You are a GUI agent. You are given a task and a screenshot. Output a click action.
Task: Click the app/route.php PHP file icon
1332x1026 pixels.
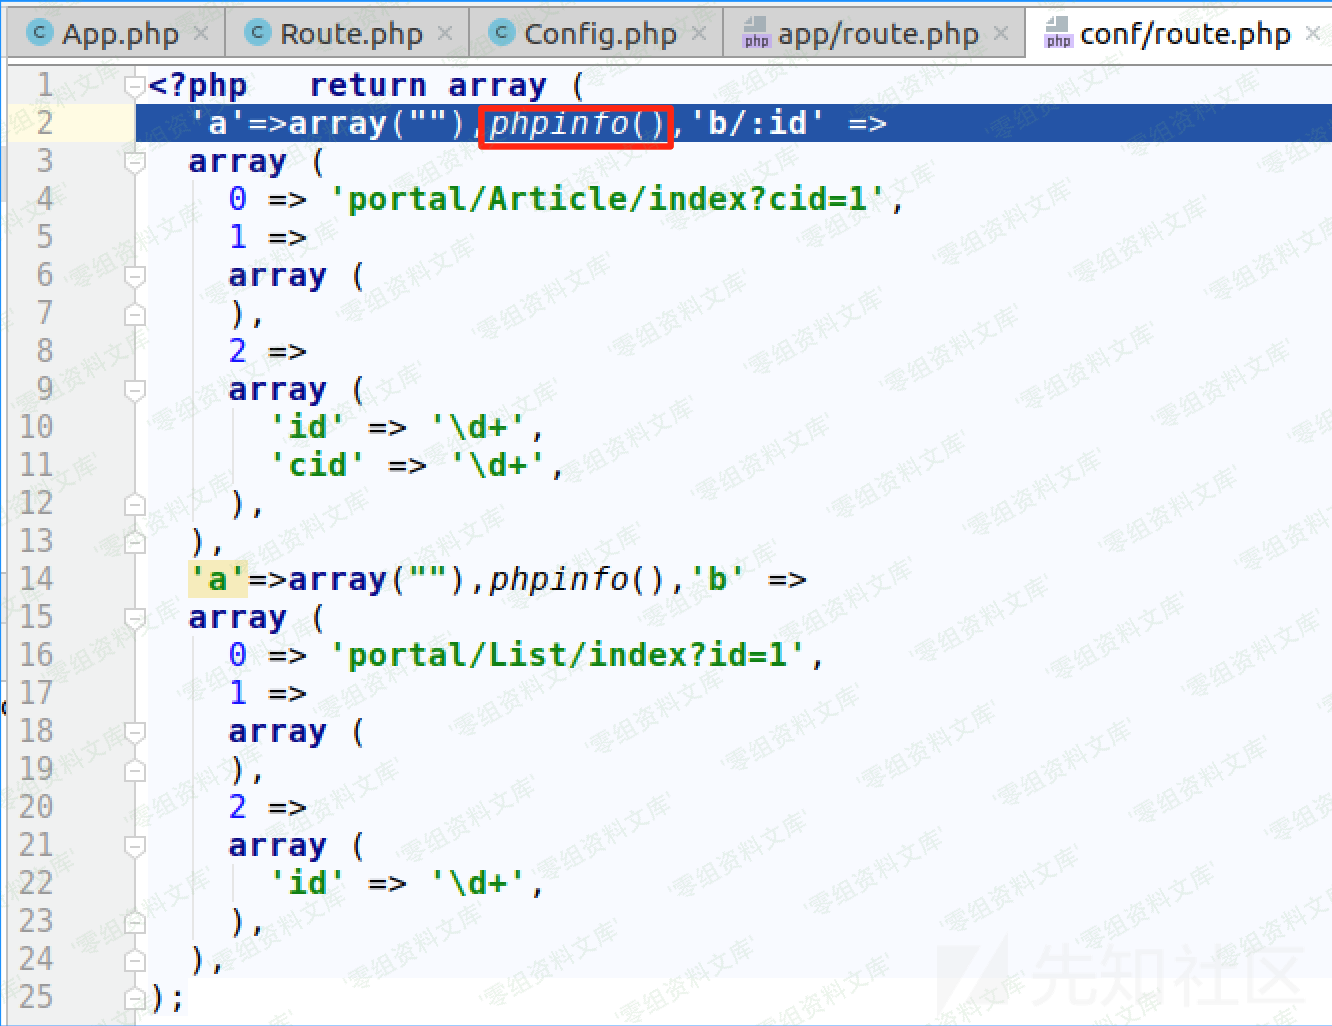[x=756, y=33]
